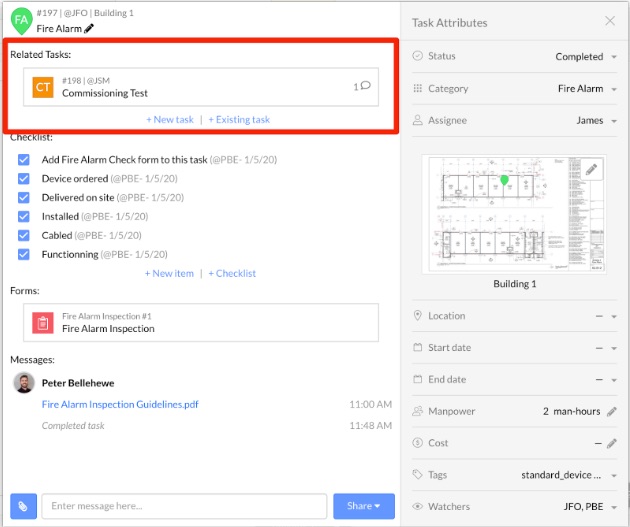Click the '#197 | @JFO | Building 1' header
630x527 pixels.
85,13
